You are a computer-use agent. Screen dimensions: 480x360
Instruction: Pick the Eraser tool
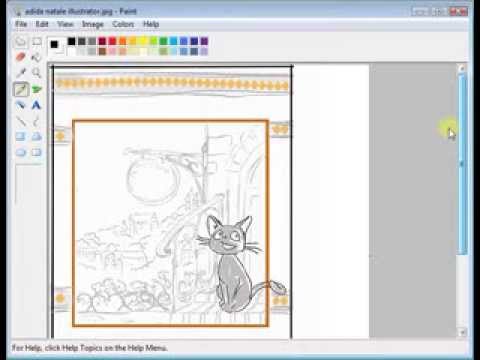coord(21,57)
